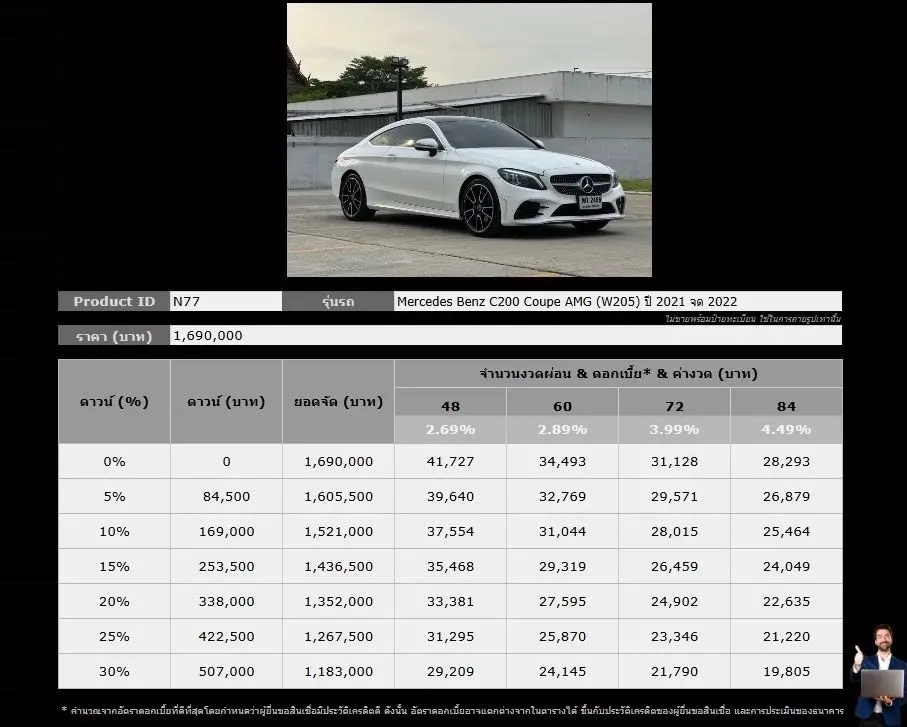Viewport: 907px width, 727px height.
Task: Select the down payment amount "422,500"
Action: (x=226, y=636)
